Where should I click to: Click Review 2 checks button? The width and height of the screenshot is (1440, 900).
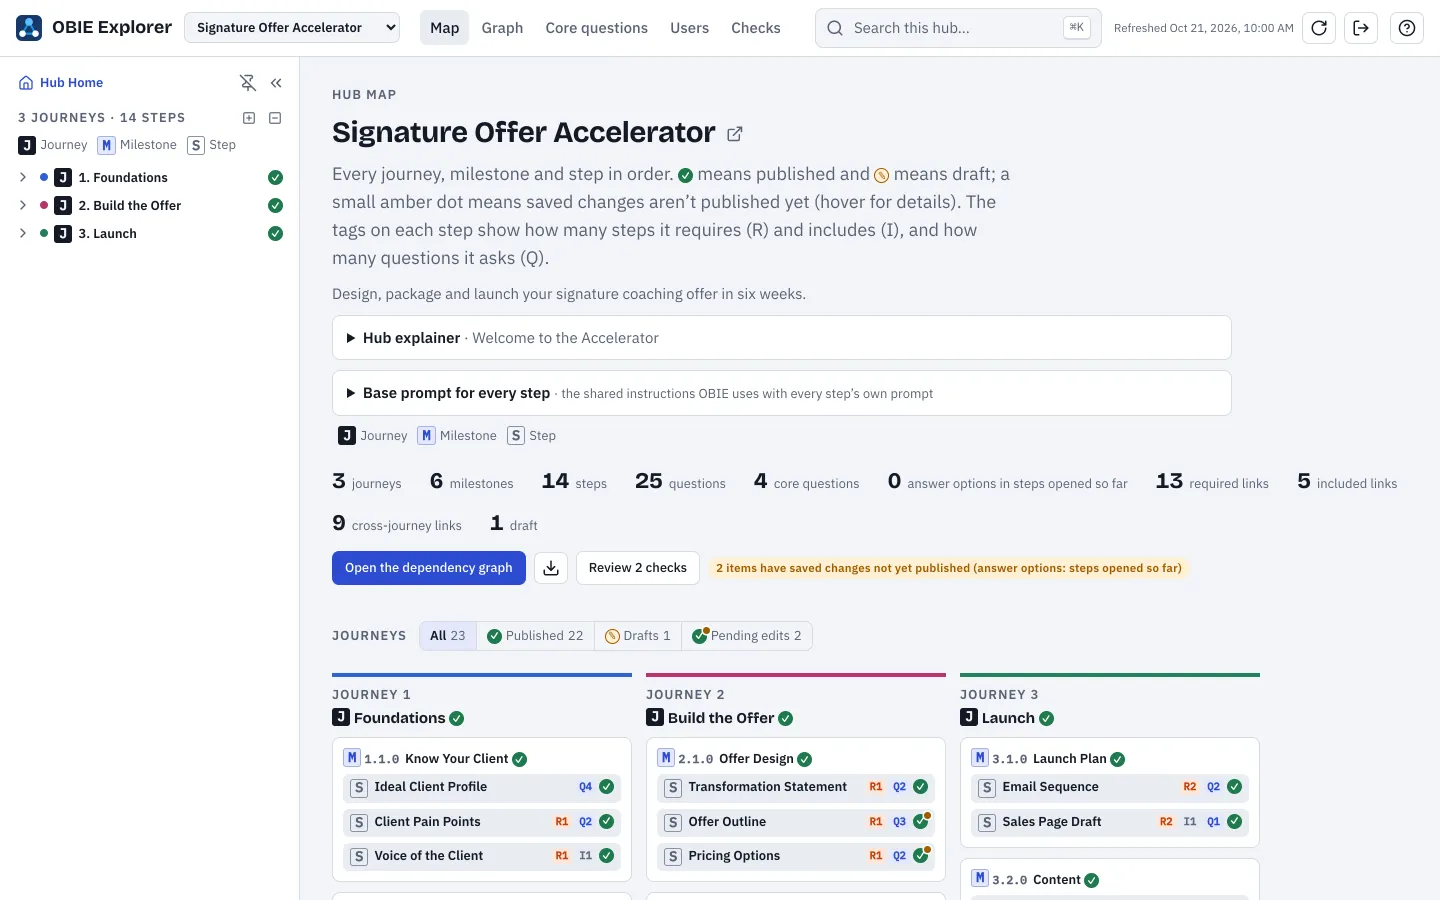pyautogui.click(x=638, y=568)
